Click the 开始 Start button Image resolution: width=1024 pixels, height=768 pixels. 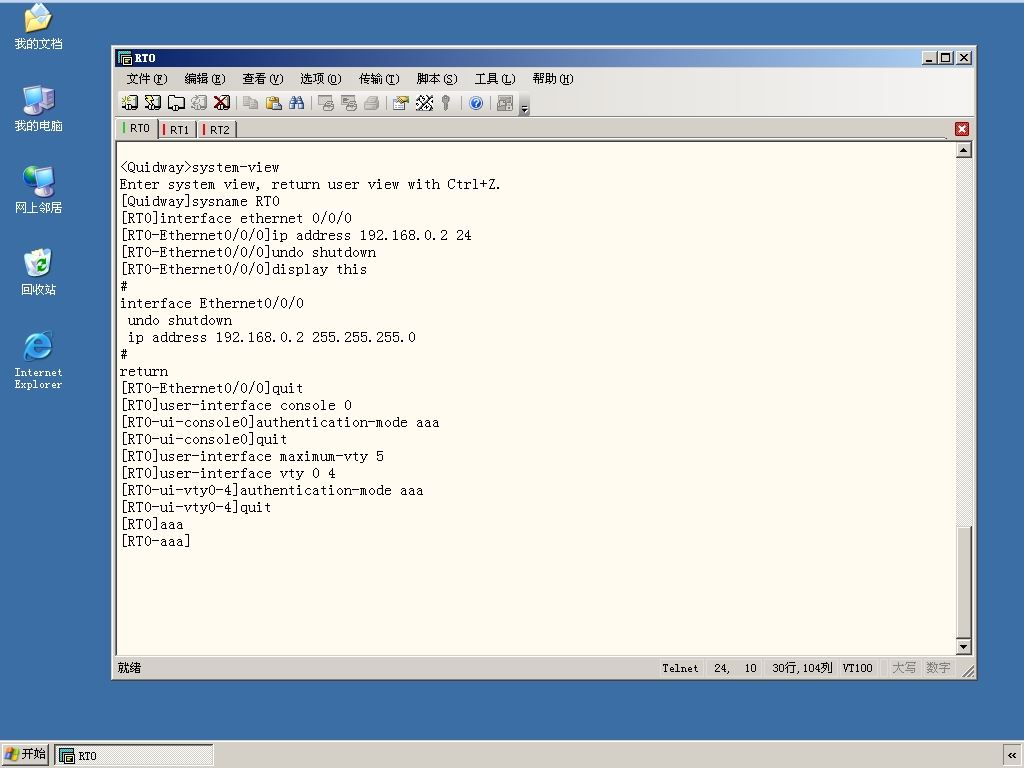click(x=25, y=754)
